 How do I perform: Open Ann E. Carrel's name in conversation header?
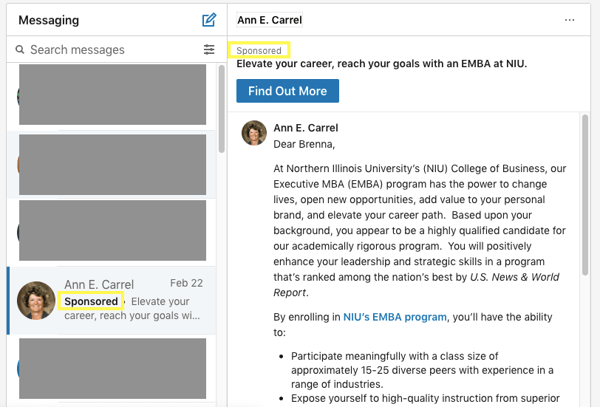tap(269, 20)
